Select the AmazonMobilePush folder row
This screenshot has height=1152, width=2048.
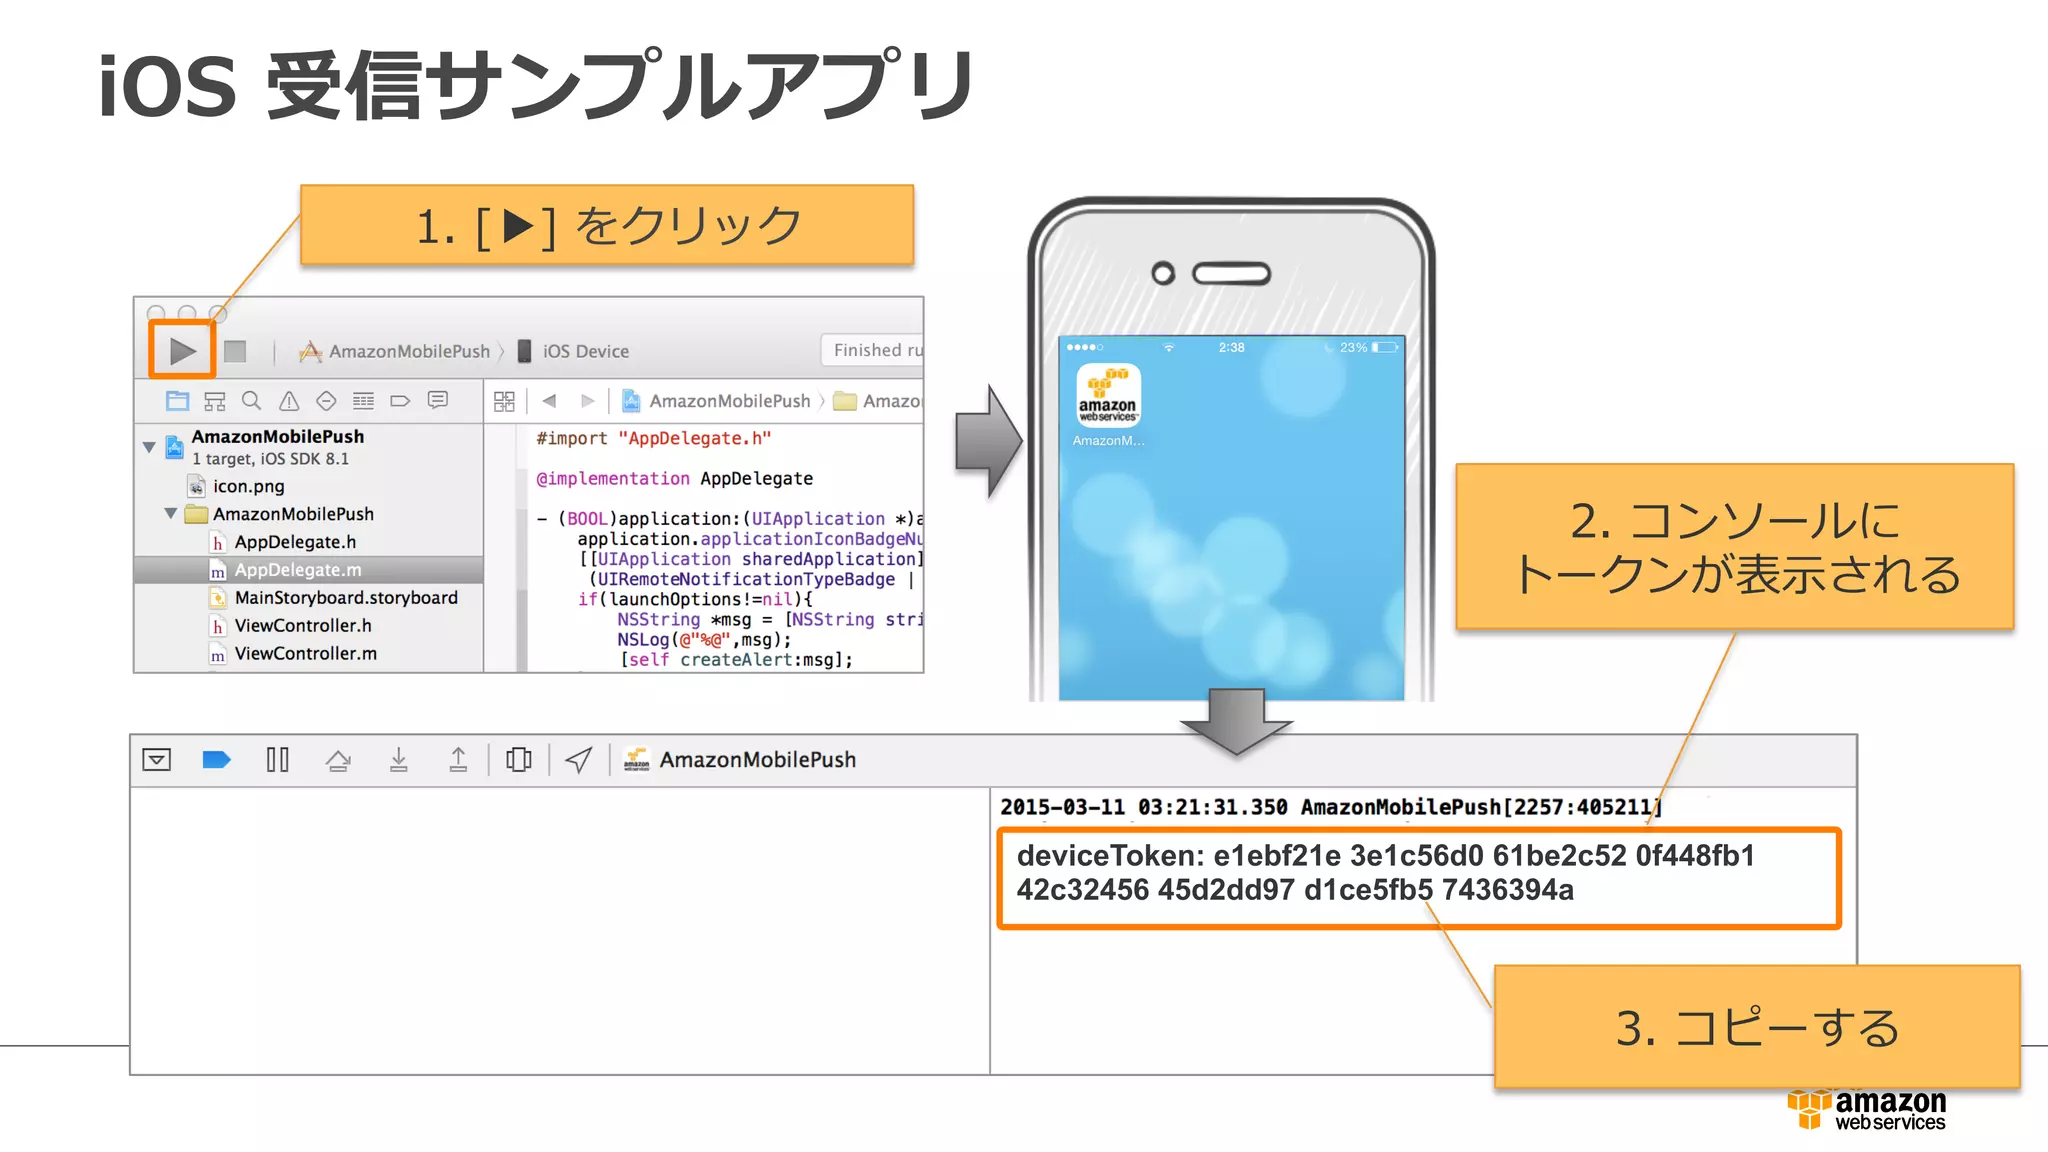click(308, 514)
